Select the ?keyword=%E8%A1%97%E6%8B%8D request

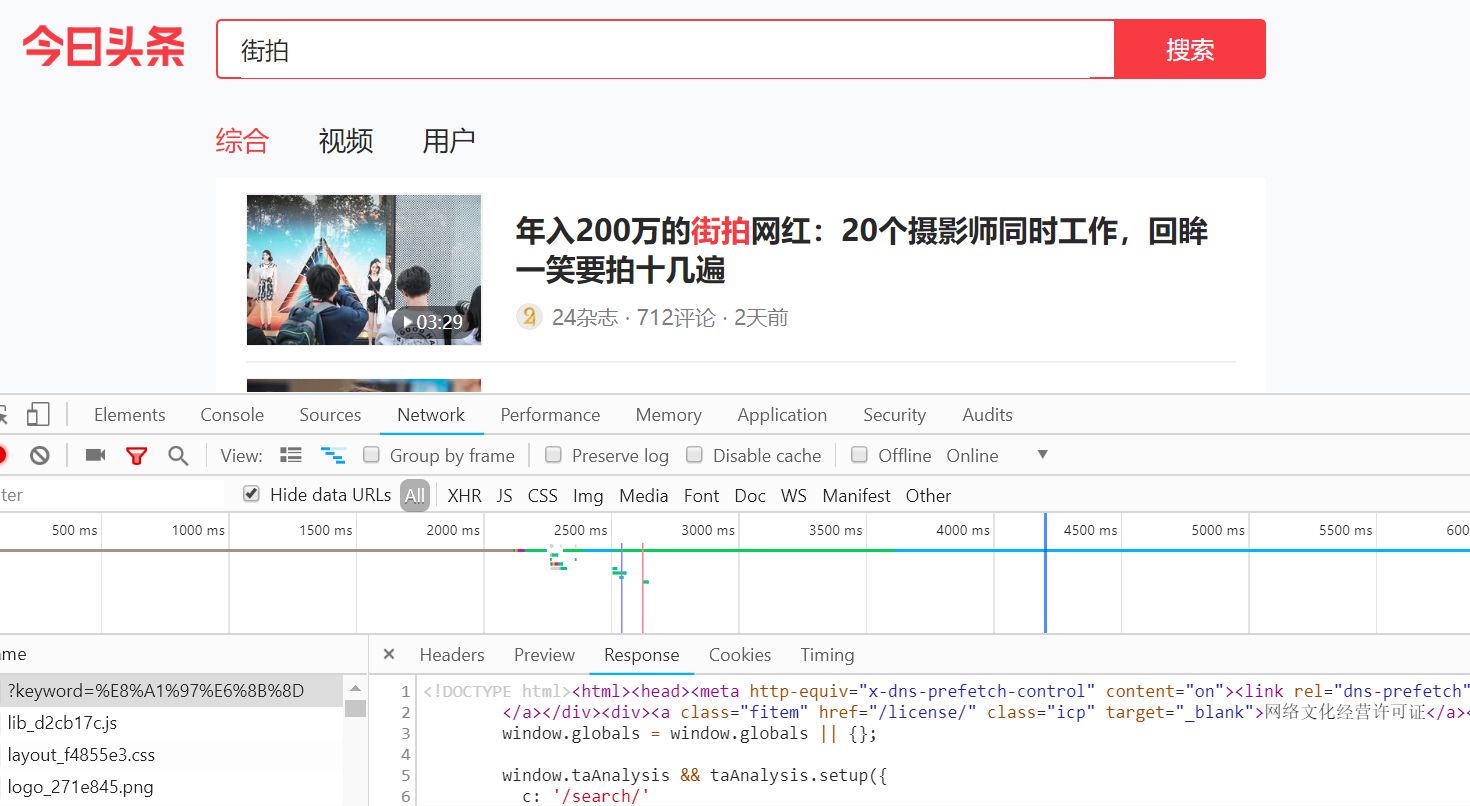pos(171,691)
